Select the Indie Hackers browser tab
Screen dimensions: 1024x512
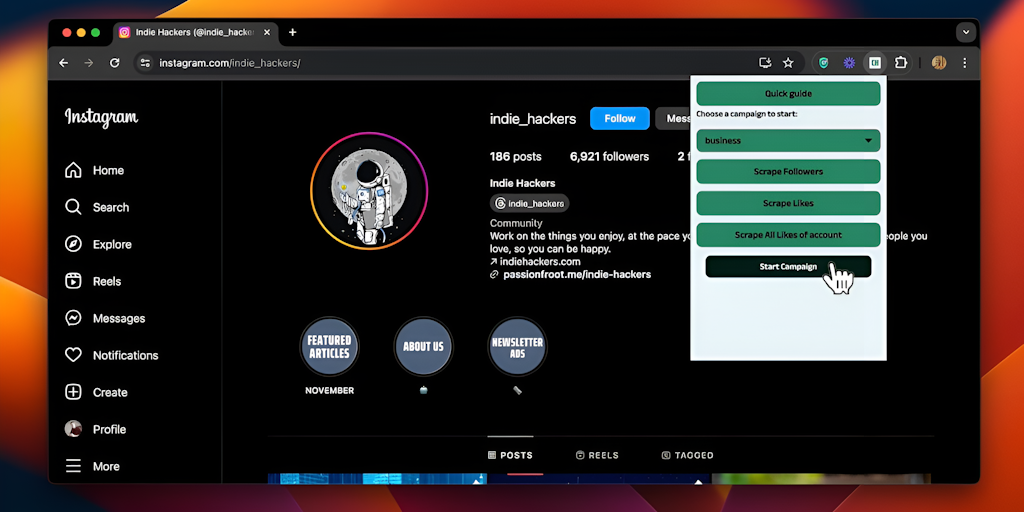[x=196, y=33]
